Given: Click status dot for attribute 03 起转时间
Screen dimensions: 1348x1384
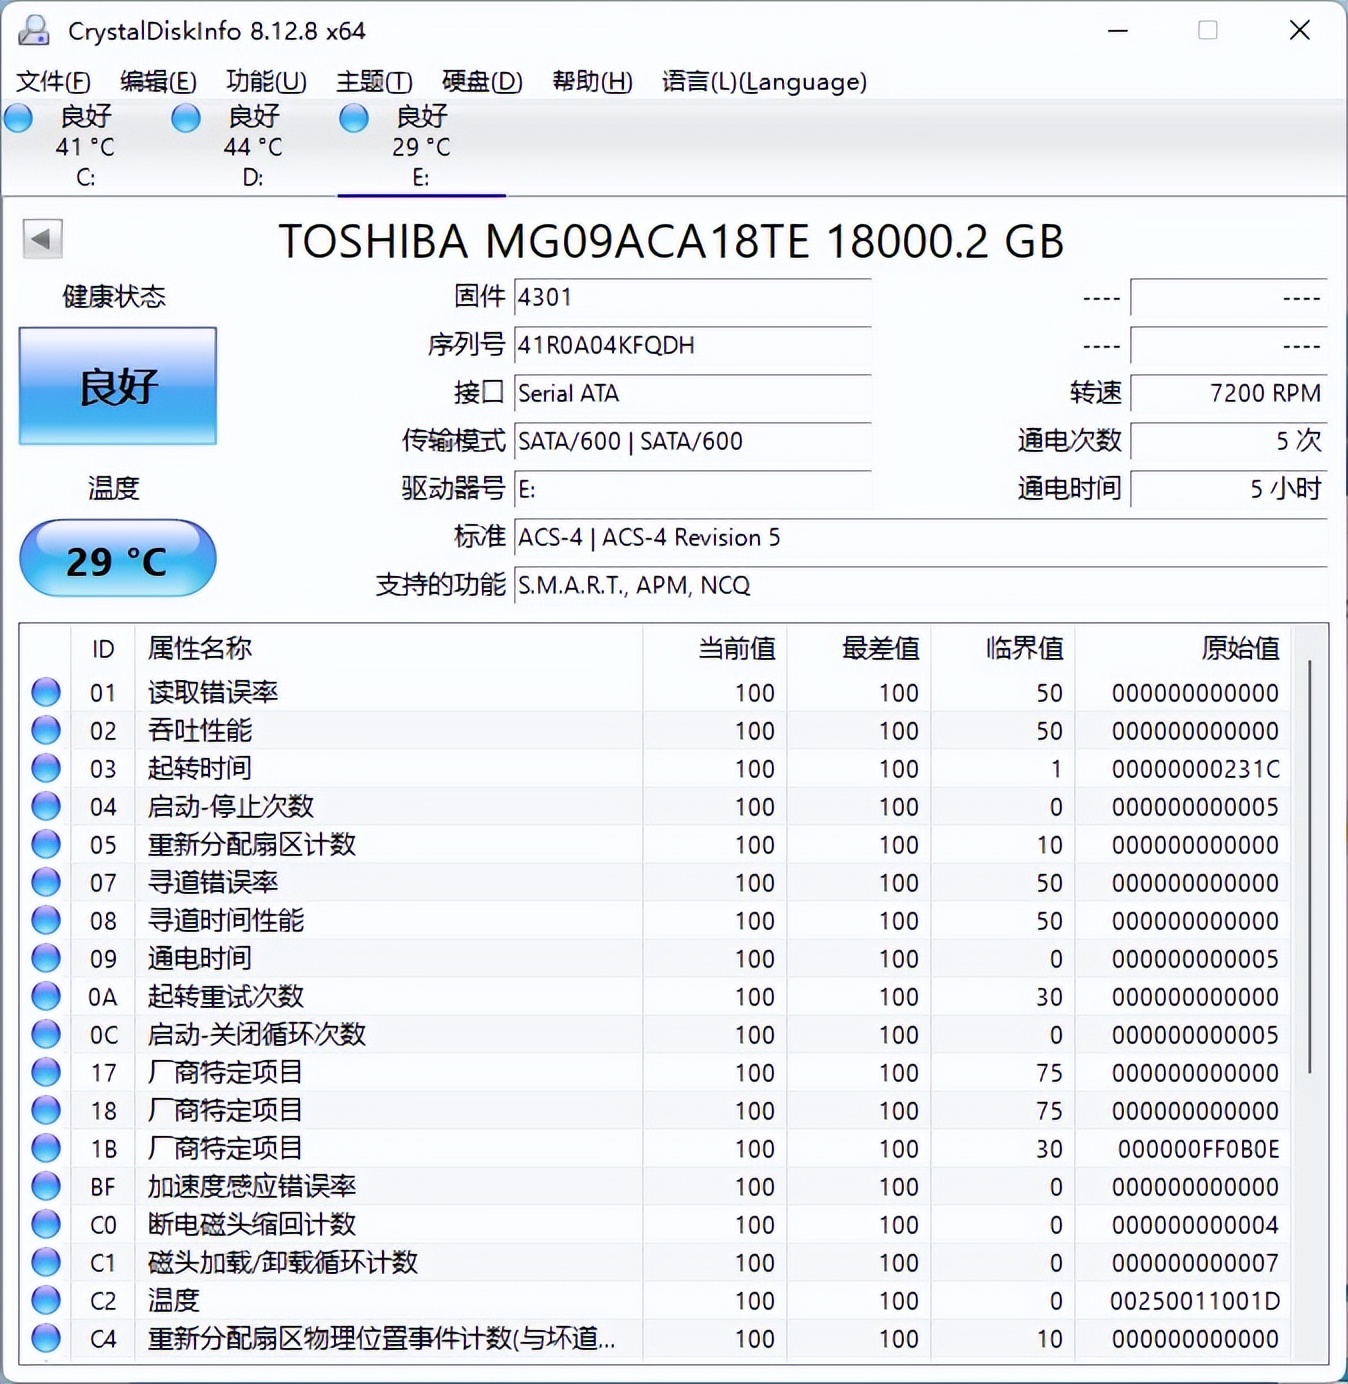Looking at the screenshot, I should (46, 768).
